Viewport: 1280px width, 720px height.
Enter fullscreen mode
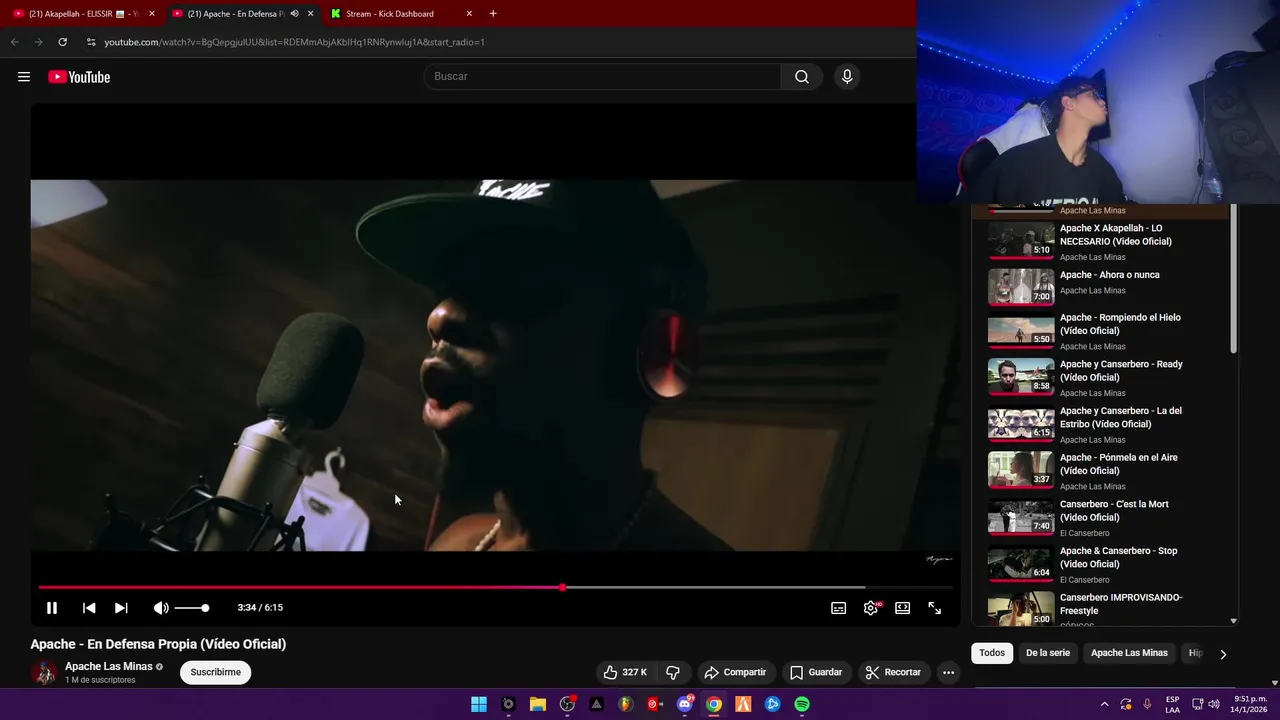click(x=935, y=608)
